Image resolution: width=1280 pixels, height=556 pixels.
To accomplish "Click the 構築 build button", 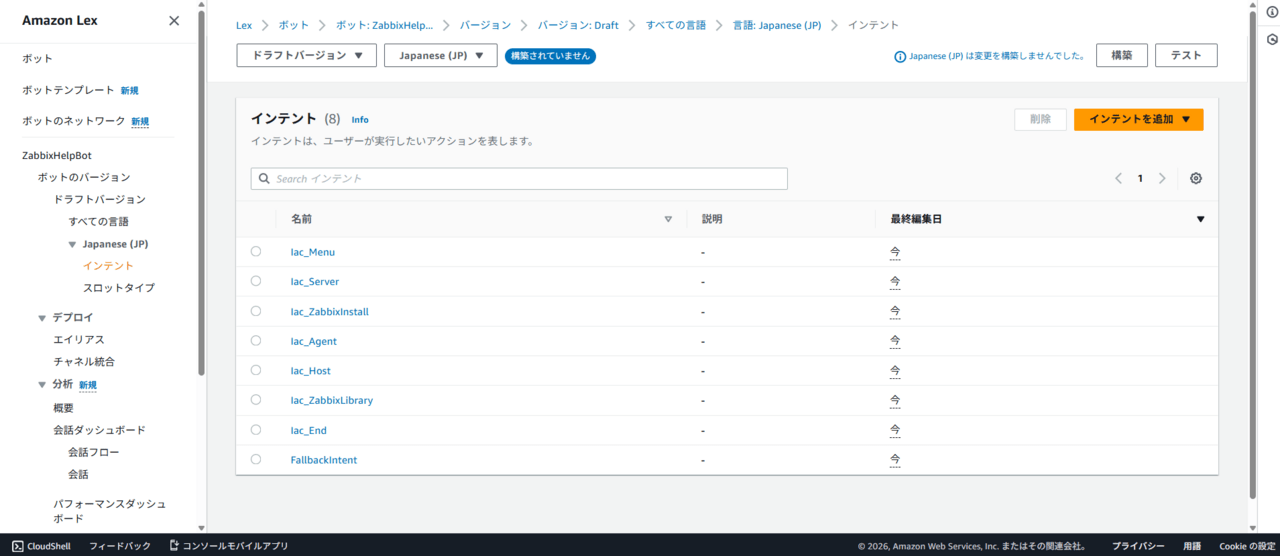I will click(x=1121, y=55).
